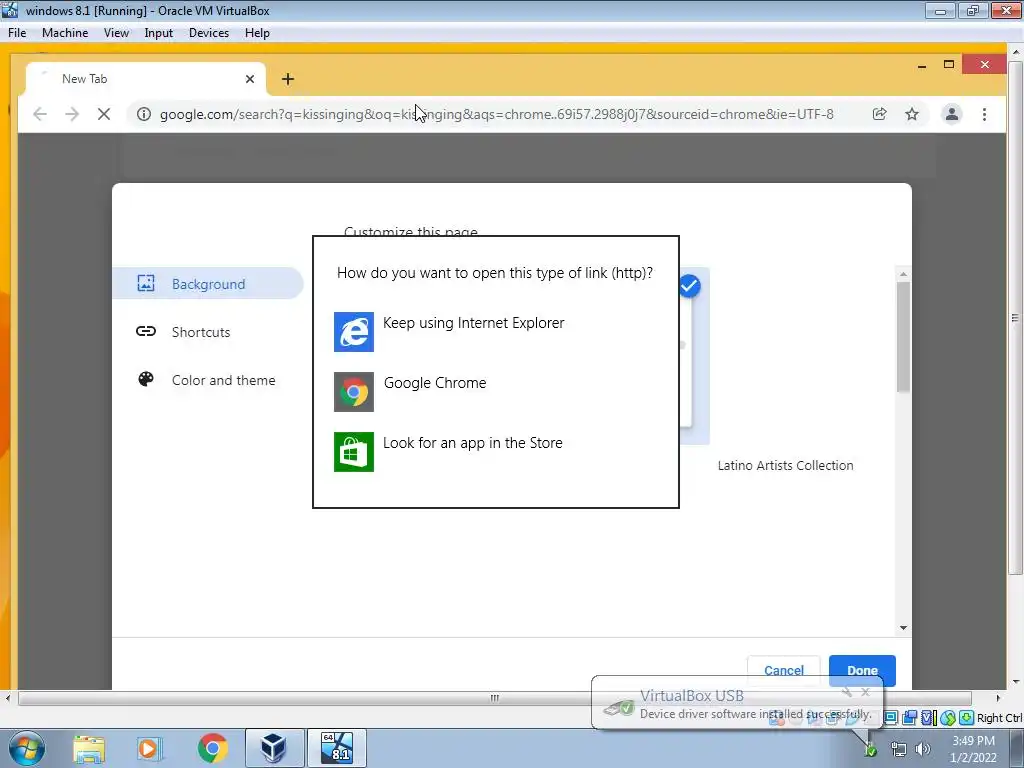This screenshot has width=1024, height=768.
Task: Click the USB device installed tray icon
Action: pos(871,751)
